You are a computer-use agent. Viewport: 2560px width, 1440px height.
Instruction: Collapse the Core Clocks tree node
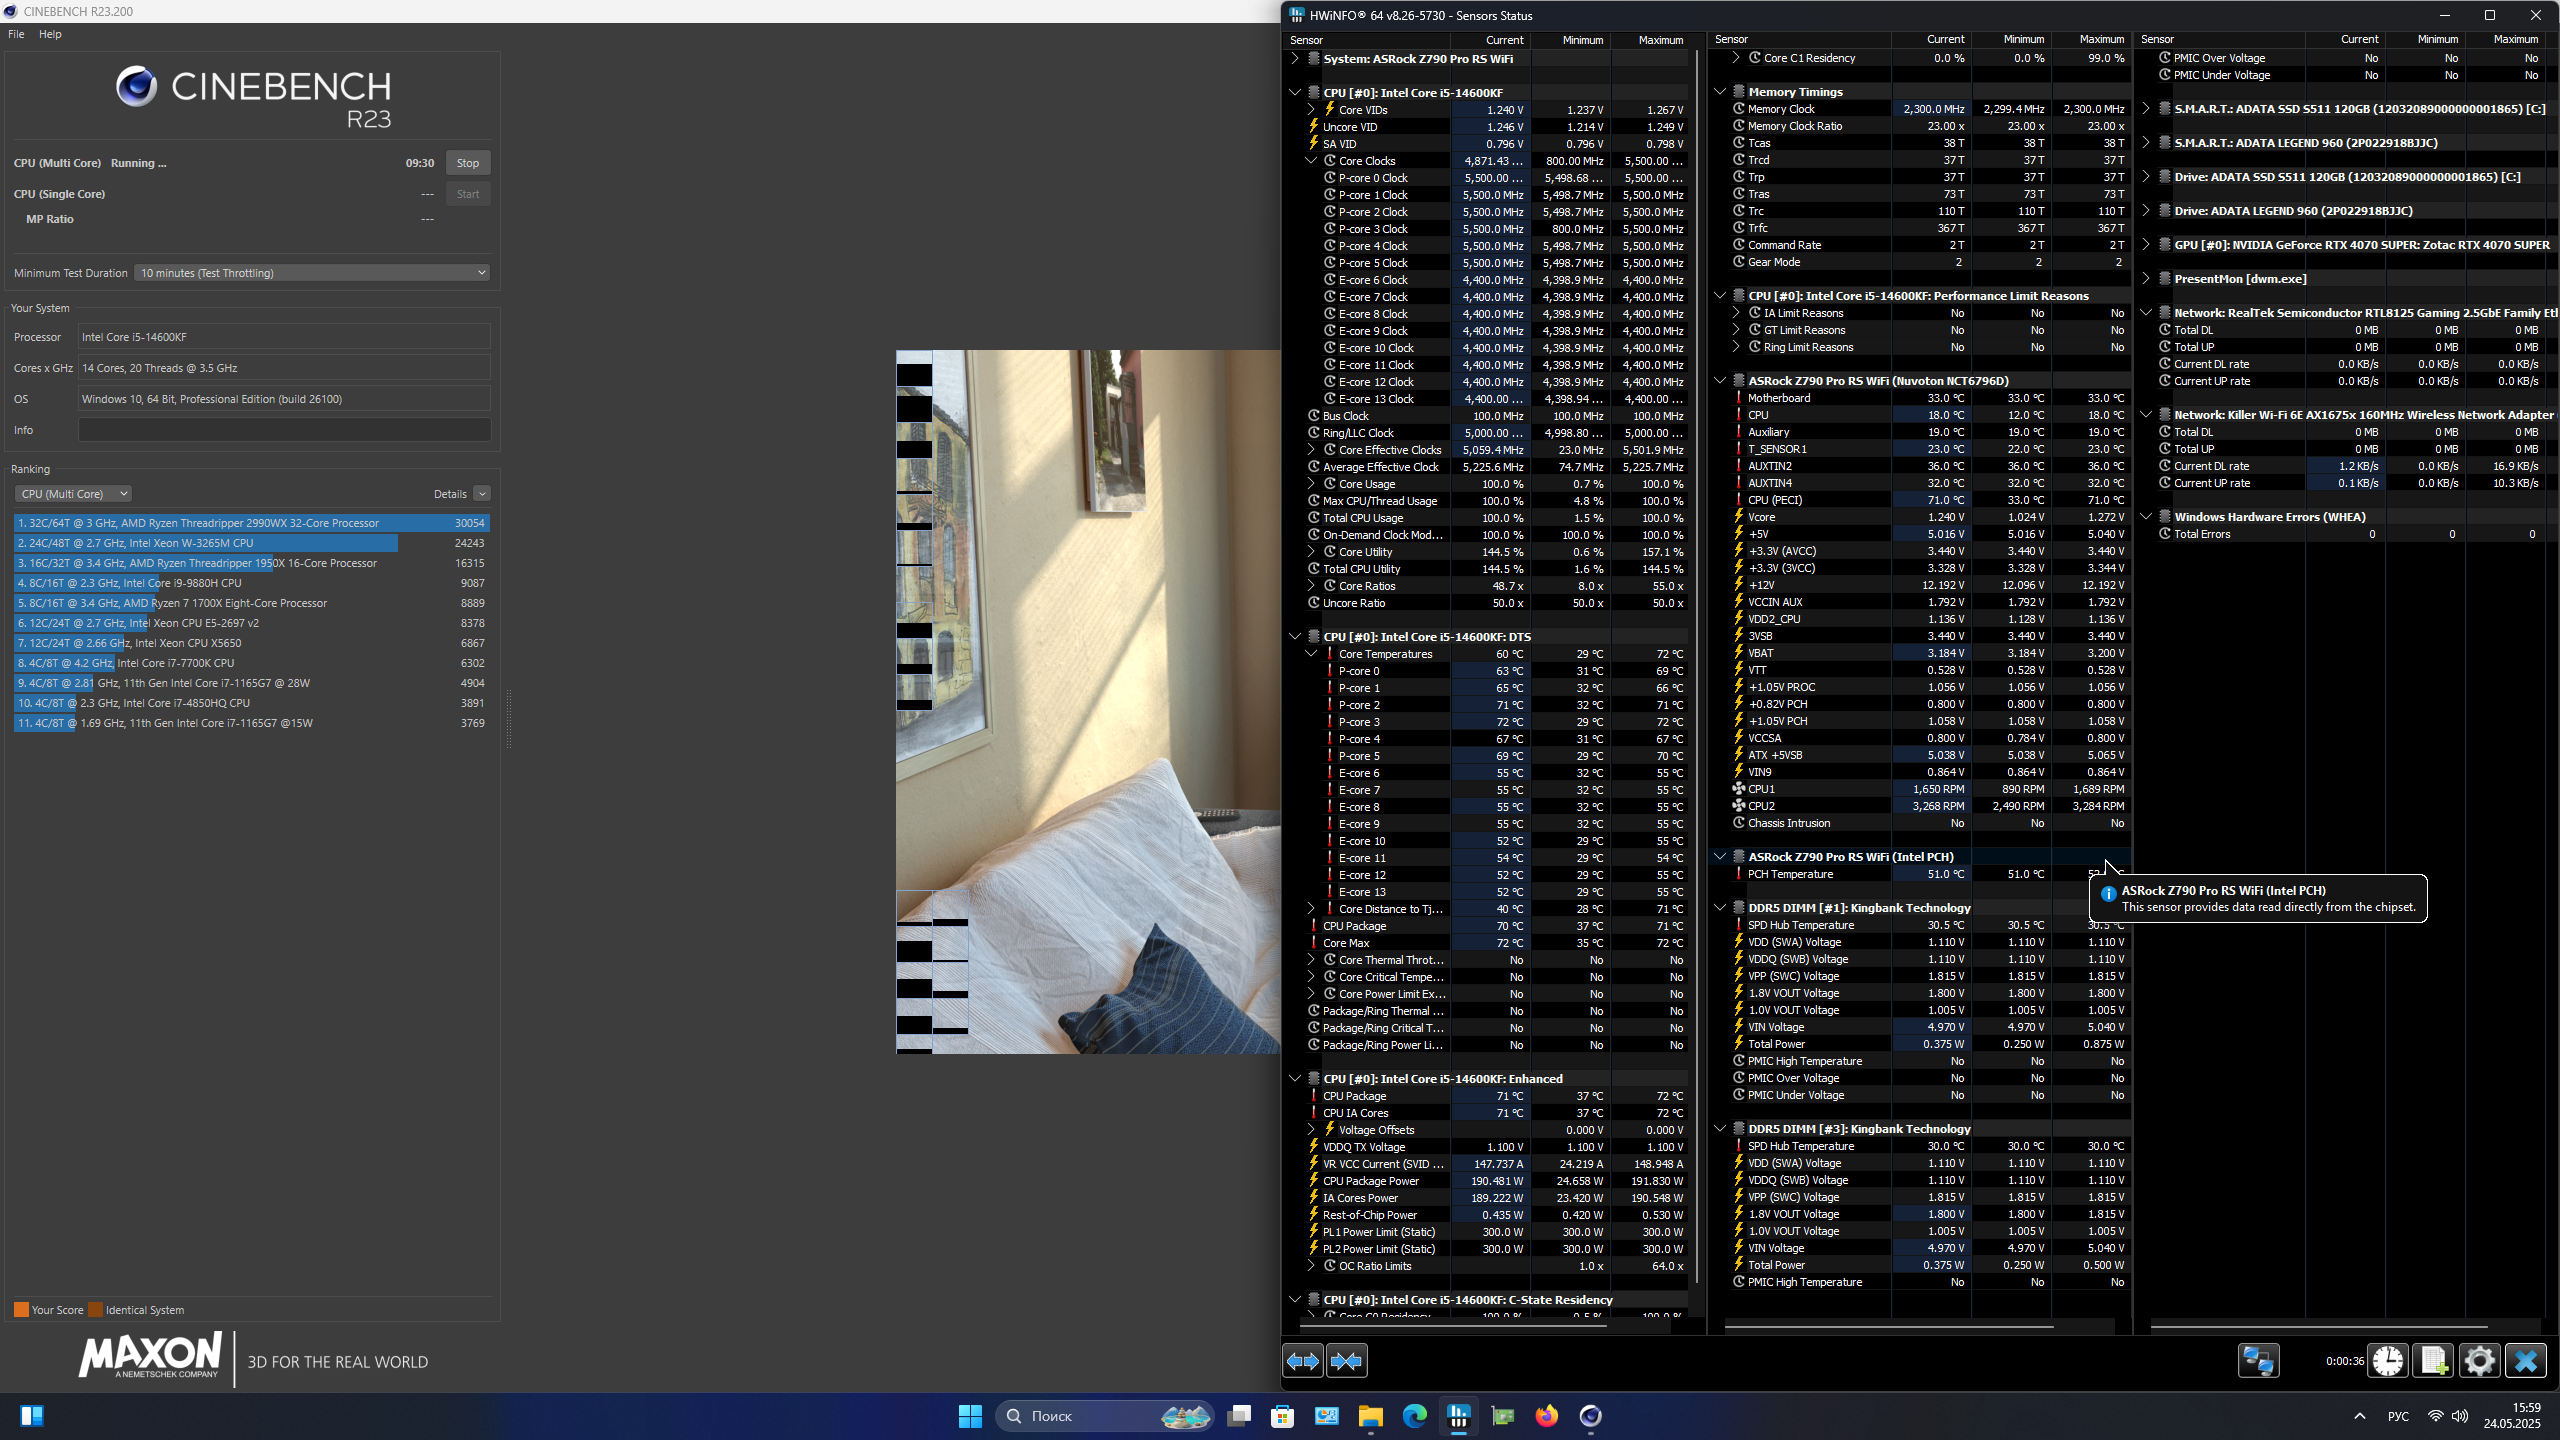pyautogui.click(x=1311, y=161)
